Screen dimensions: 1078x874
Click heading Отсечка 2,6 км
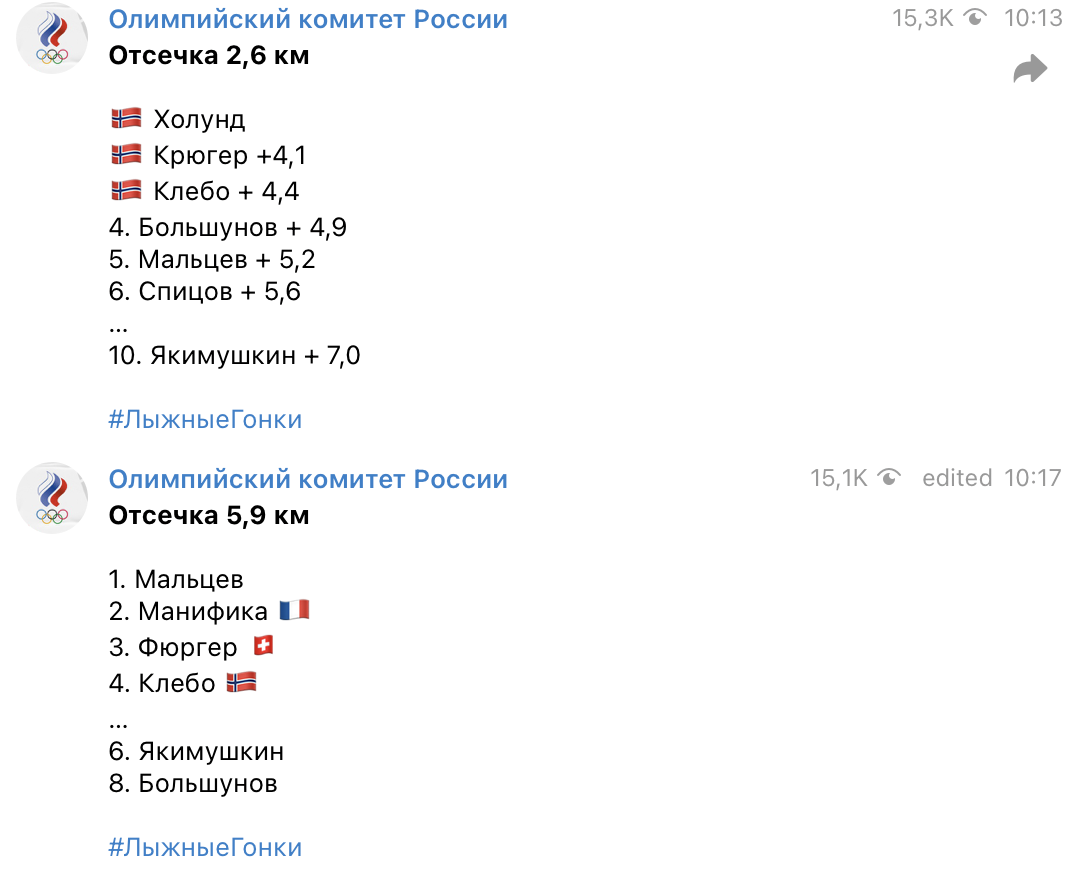(209, 55)
